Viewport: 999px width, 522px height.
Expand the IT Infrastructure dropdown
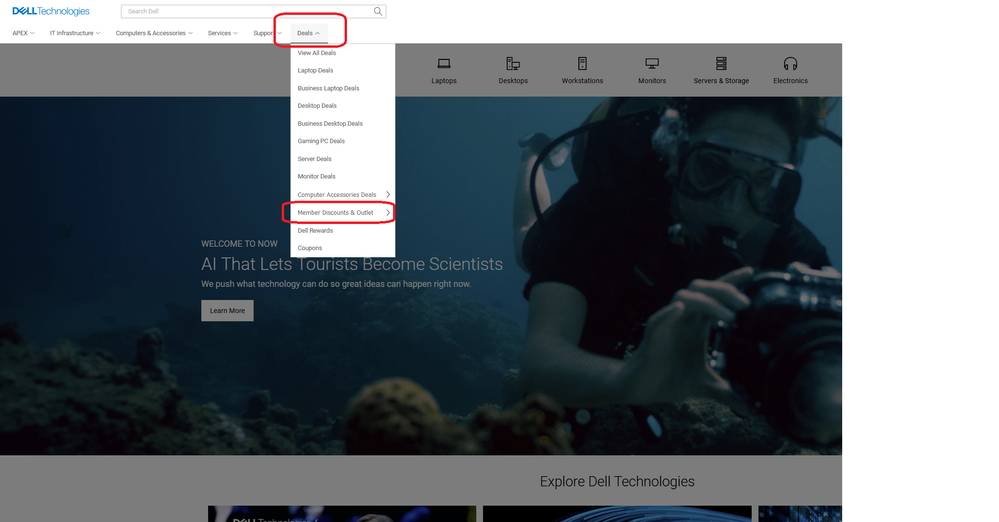75,33
